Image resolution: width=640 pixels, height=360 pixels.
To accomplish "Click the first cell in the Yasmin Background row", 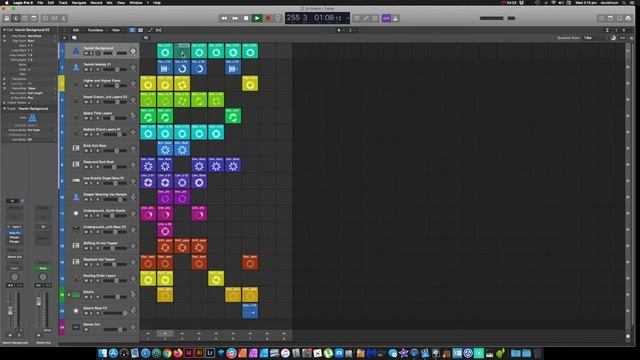I will (165, 51).
